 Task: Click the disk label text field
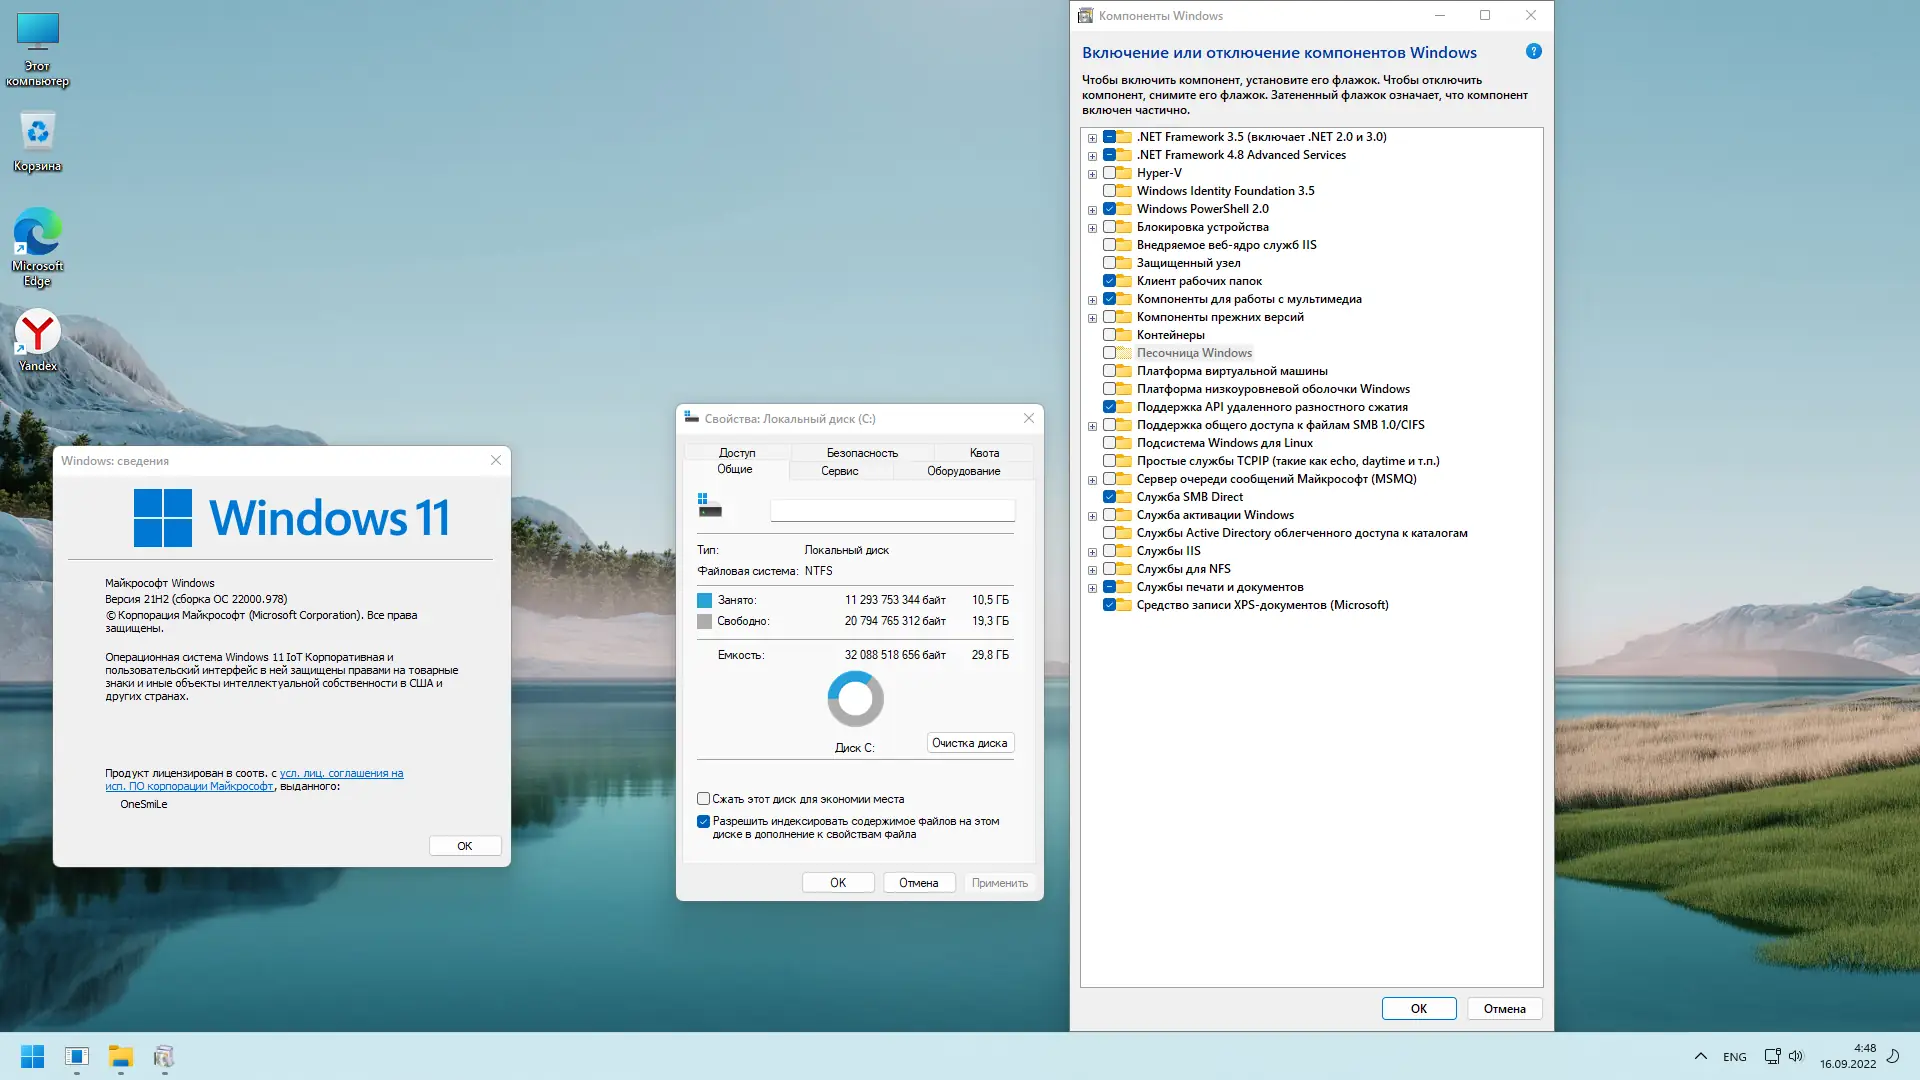[x=892, y=510]
